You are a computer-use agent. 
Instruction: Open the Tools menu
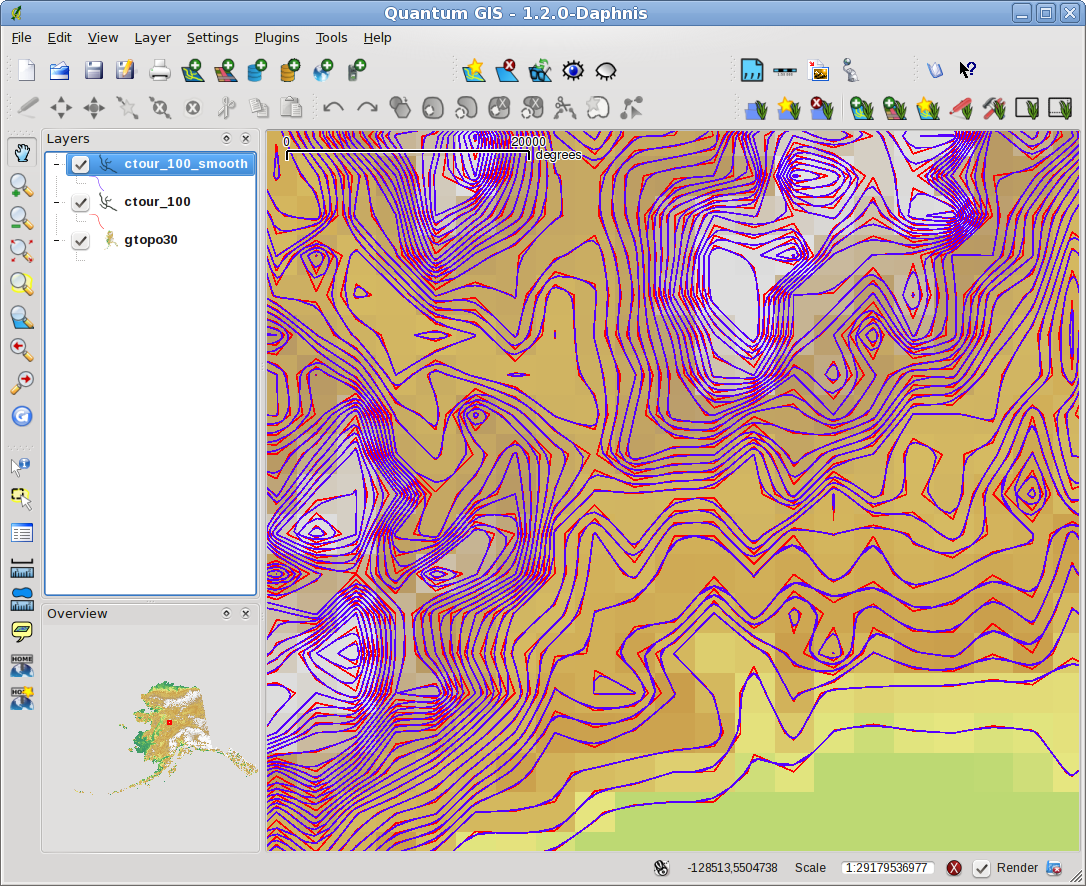[x=332, y=37]
